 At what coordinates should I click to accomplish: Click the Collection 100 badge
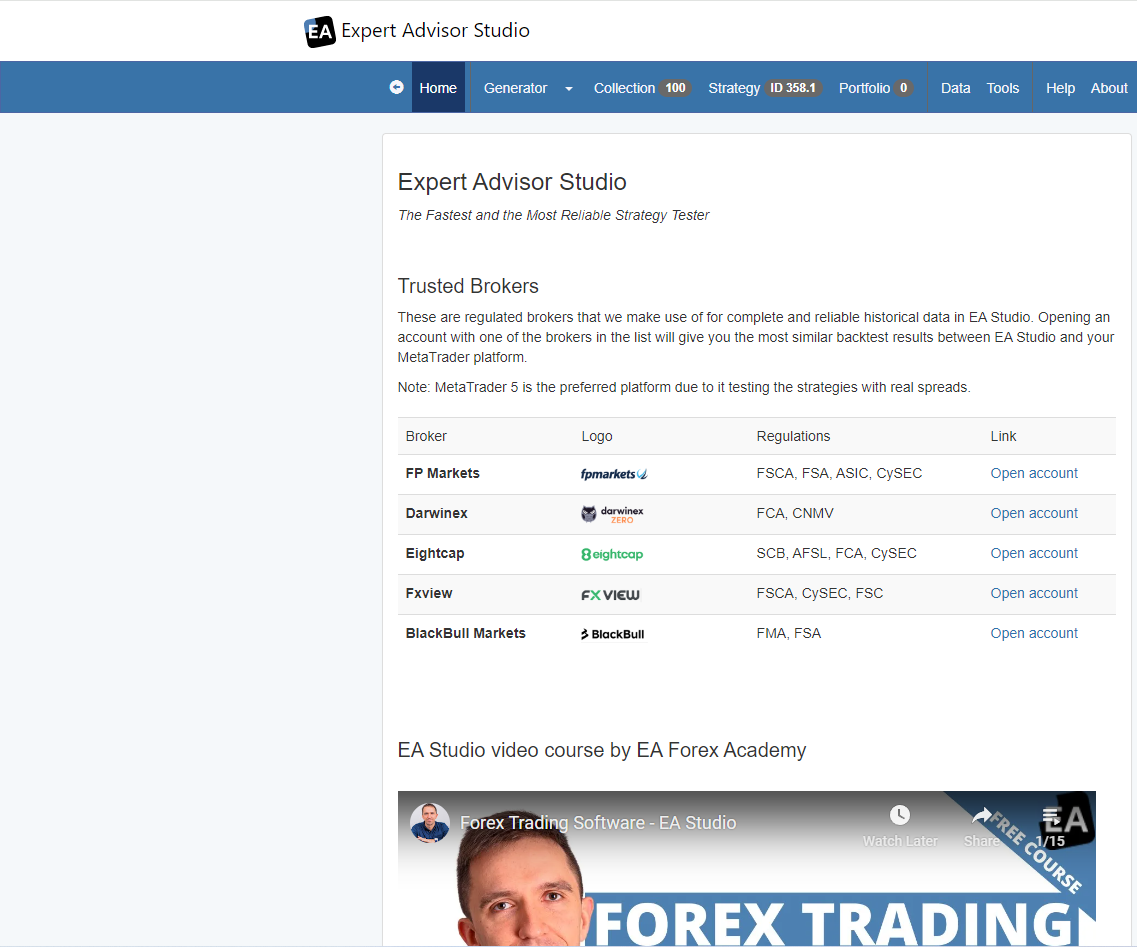pos(675,88)
